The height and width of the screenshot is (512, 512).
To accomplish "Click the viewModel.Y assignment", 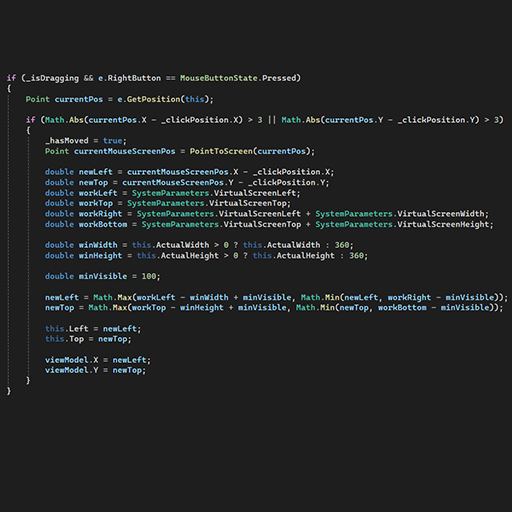I will point(95,370).
